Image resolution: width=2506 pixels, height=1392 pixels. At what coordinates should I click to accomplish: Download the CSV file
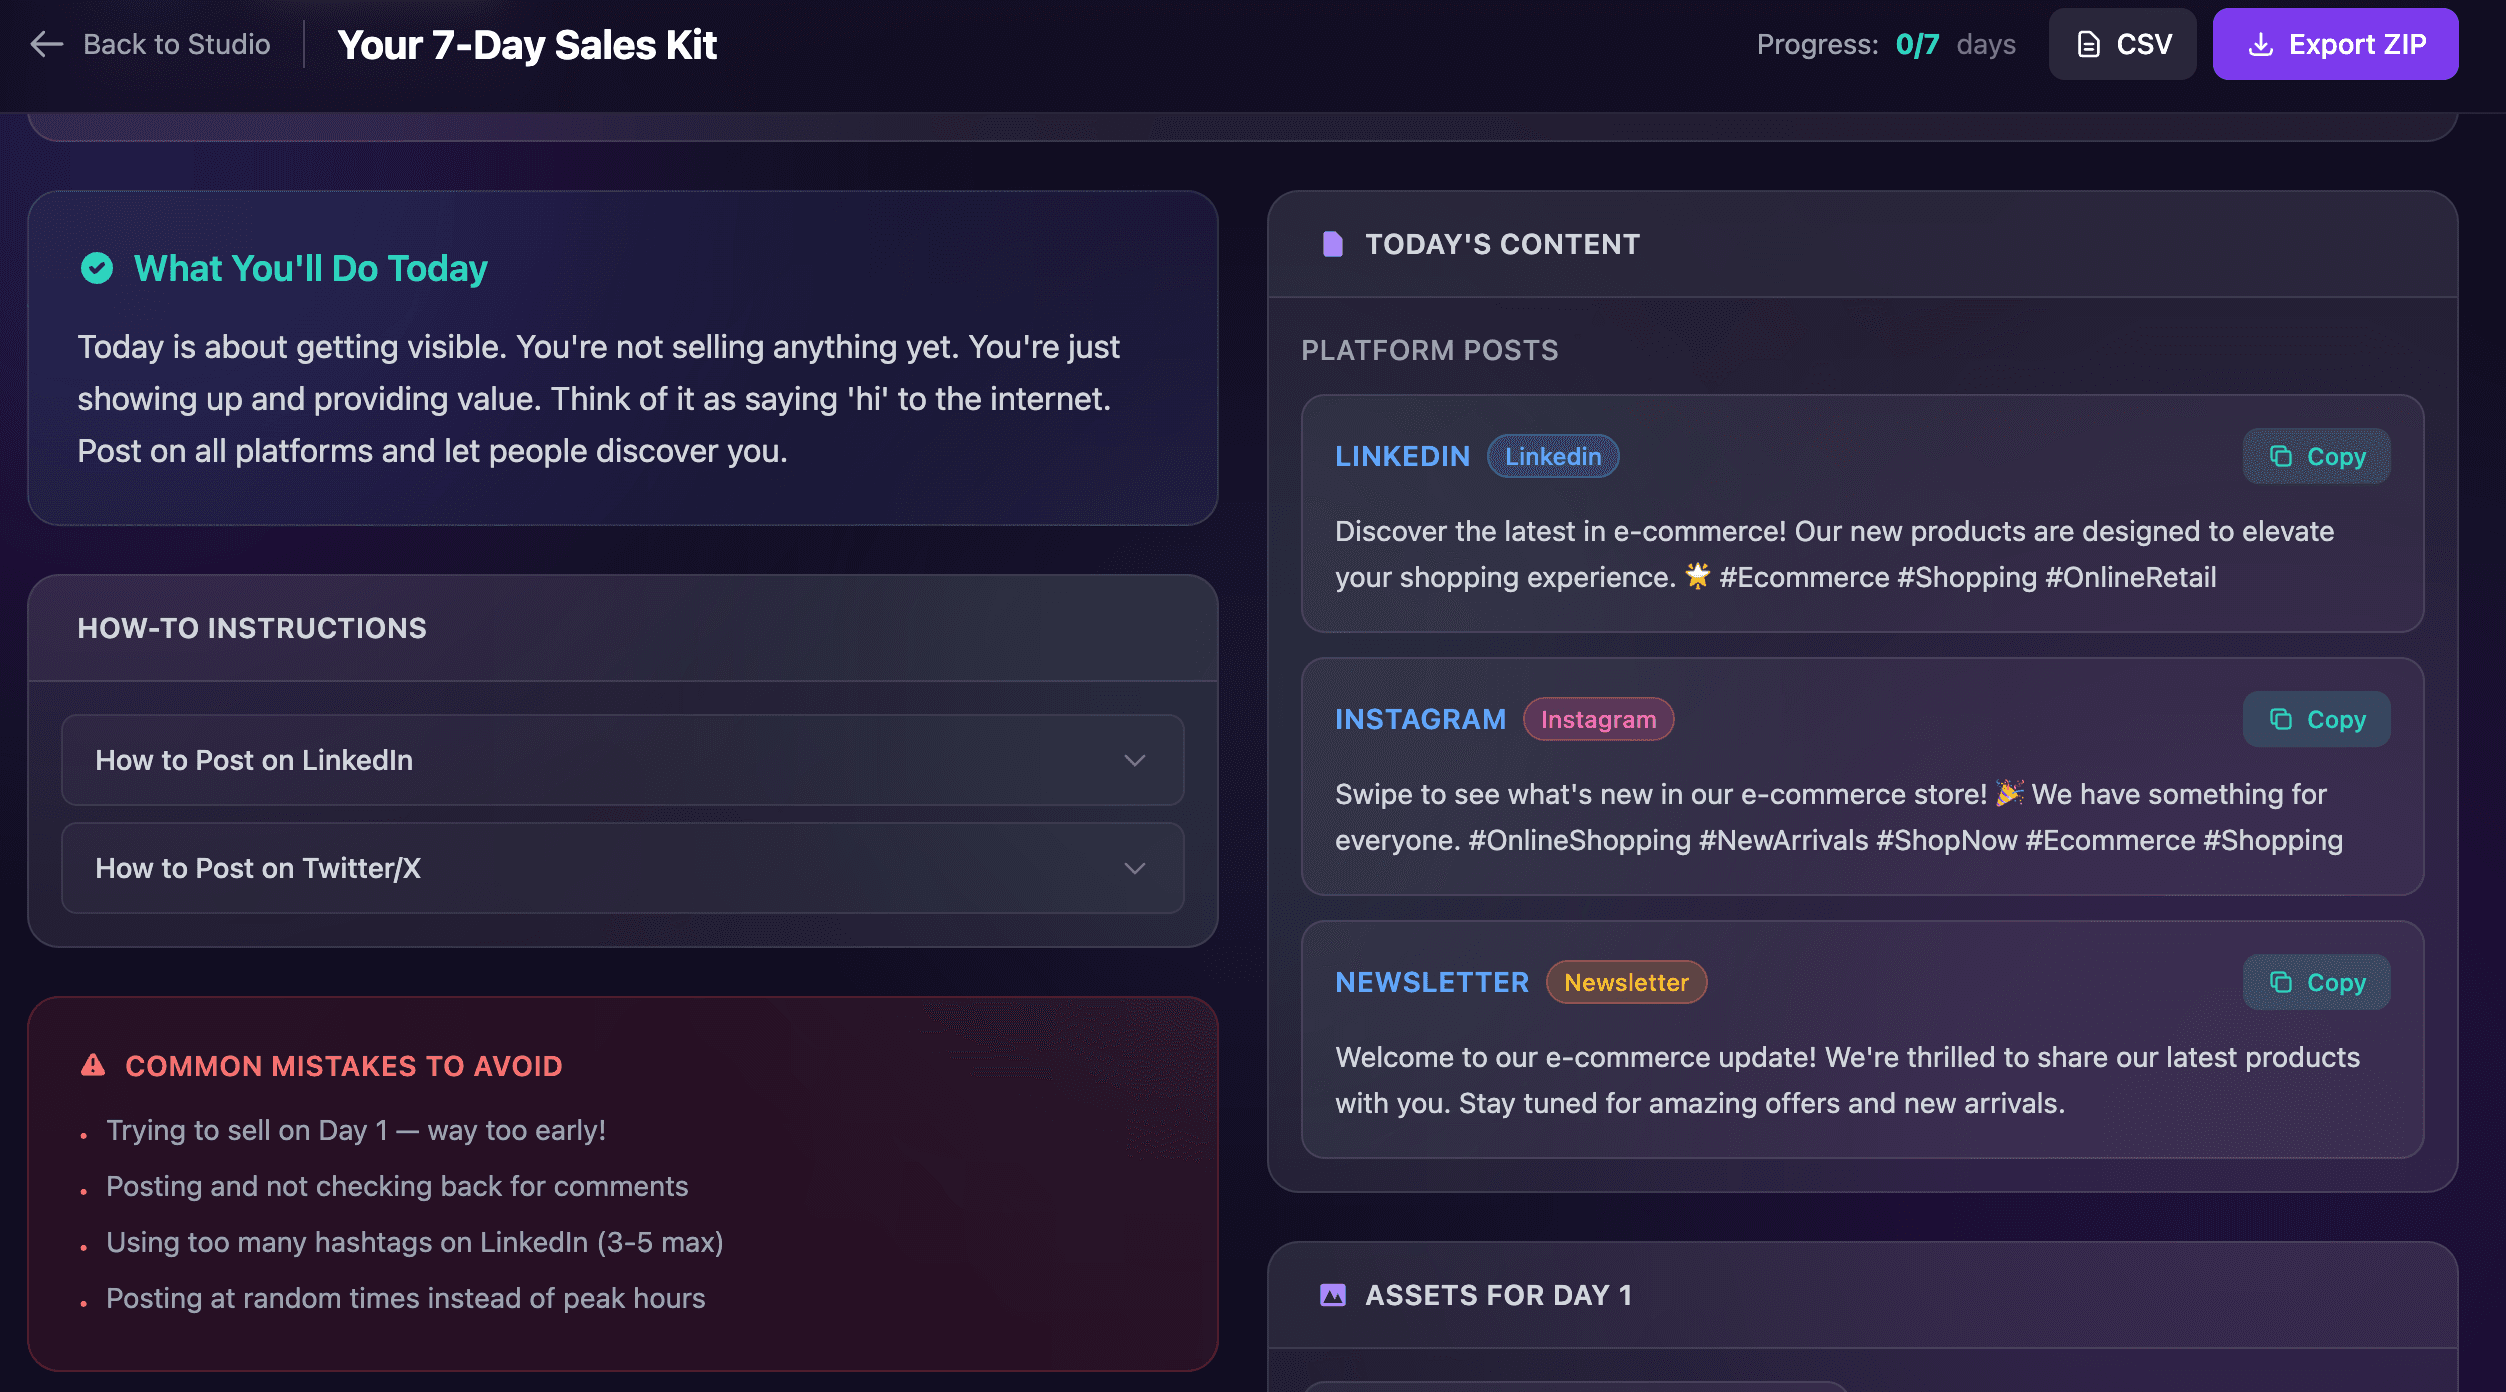(2122, 44)
